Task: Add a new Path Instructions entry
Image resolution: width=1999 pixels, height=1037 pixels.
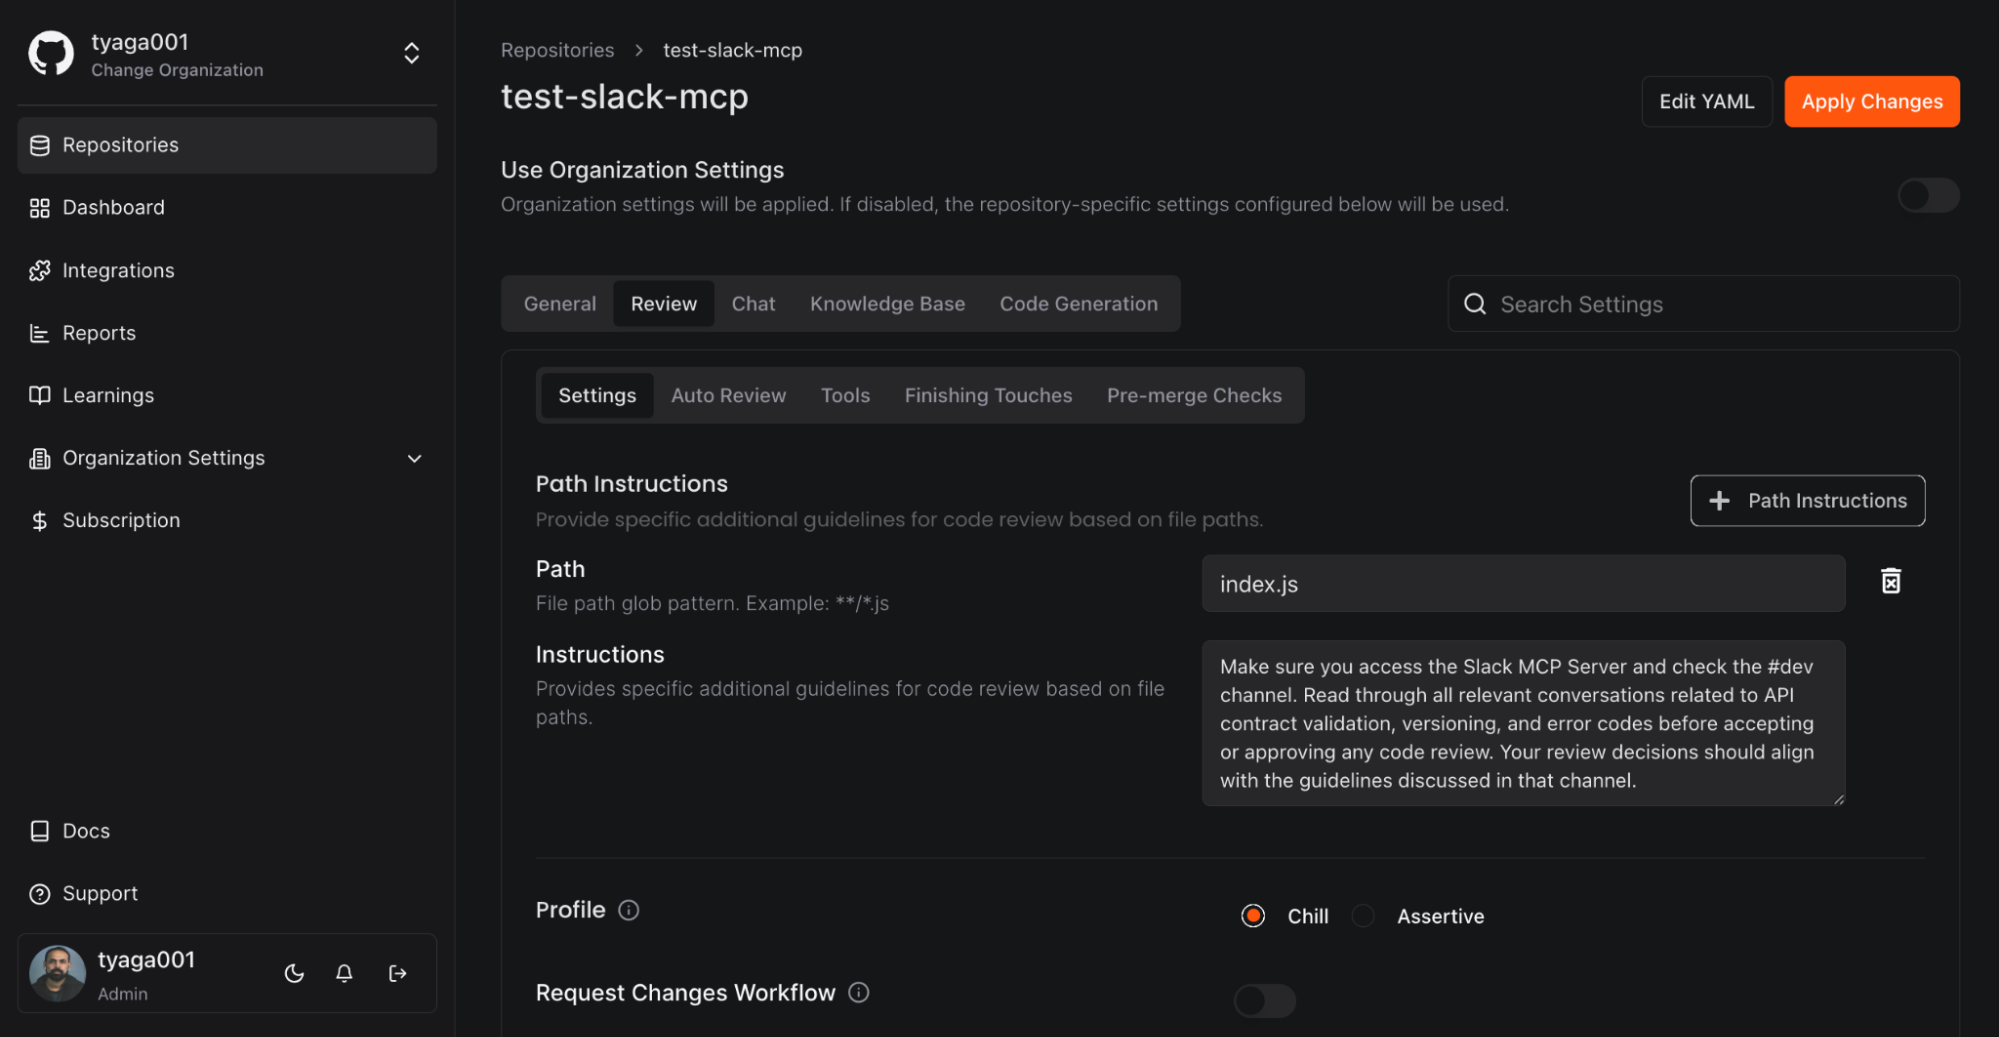Action: pos(1807,501)
